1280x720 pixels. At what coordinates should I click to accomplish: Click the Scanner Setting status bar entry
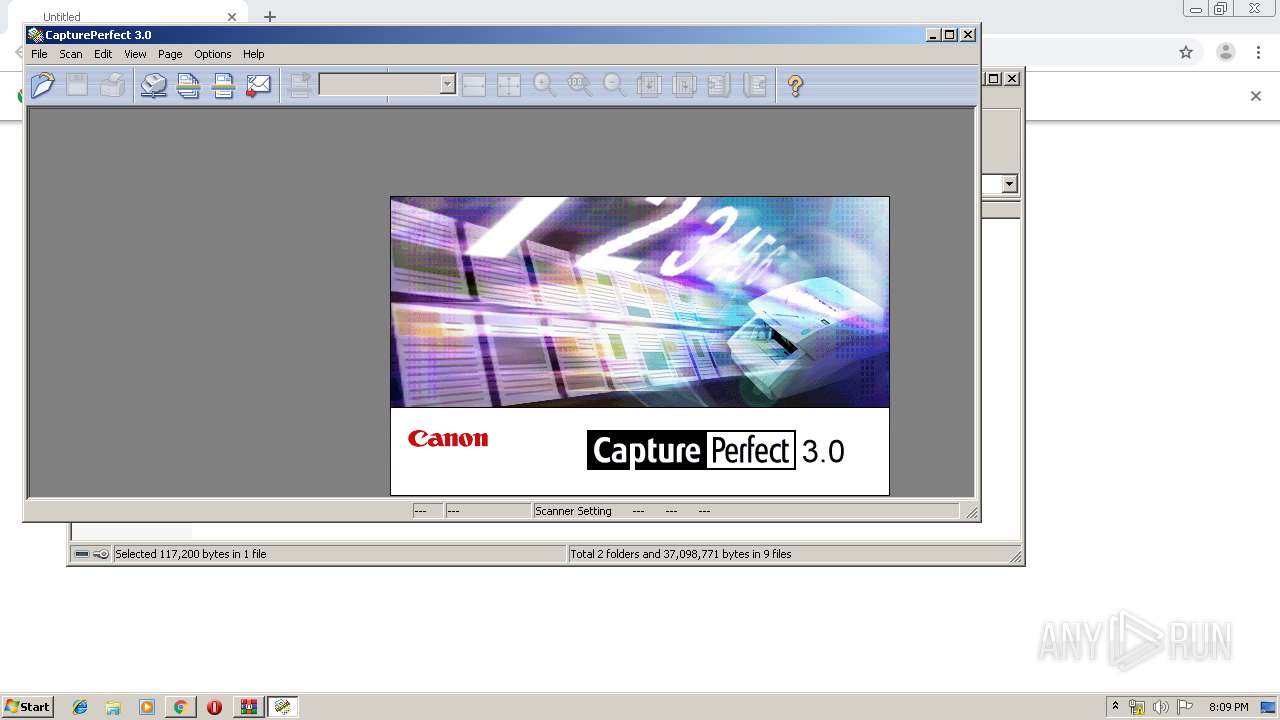point(573,511)
